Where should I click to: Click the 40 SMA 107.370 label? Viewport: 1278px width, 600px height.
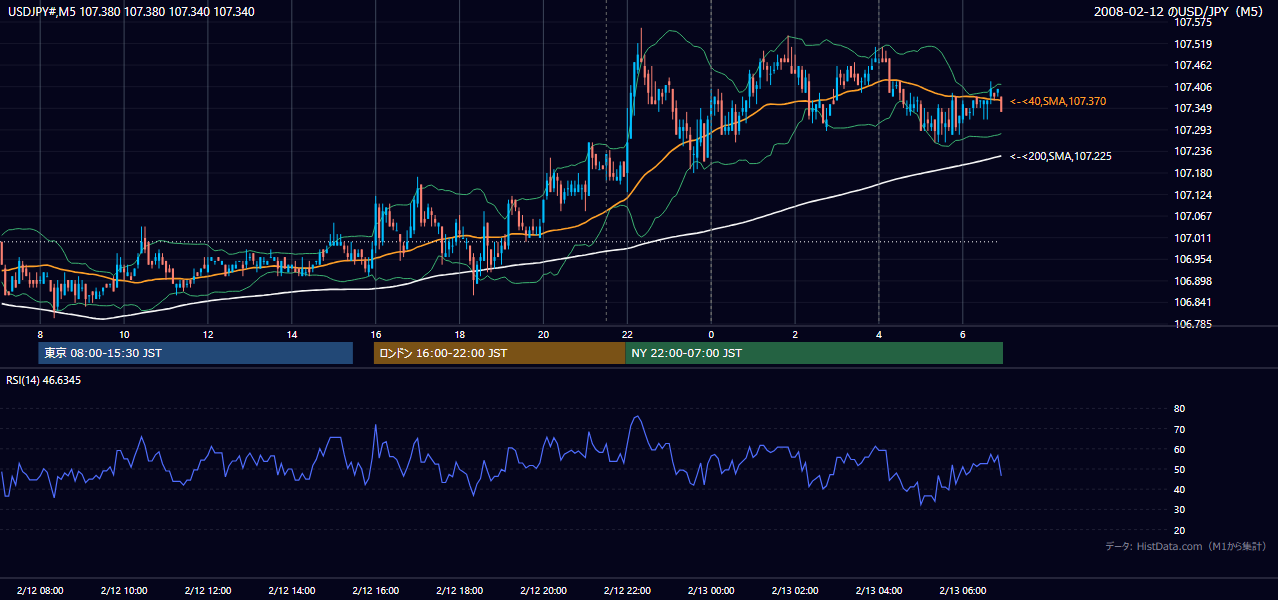click(1058, 102)
